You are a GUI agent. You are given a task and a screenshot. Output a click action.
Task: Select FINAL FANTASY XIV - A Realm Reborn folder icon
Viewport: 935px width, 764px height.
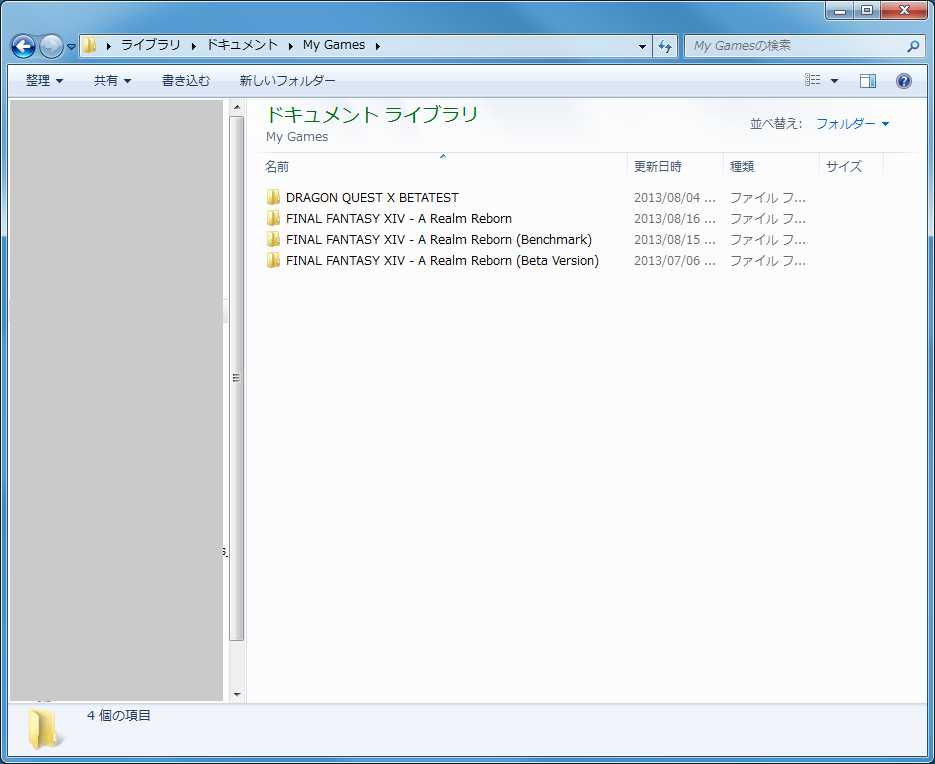coord(273,218)
